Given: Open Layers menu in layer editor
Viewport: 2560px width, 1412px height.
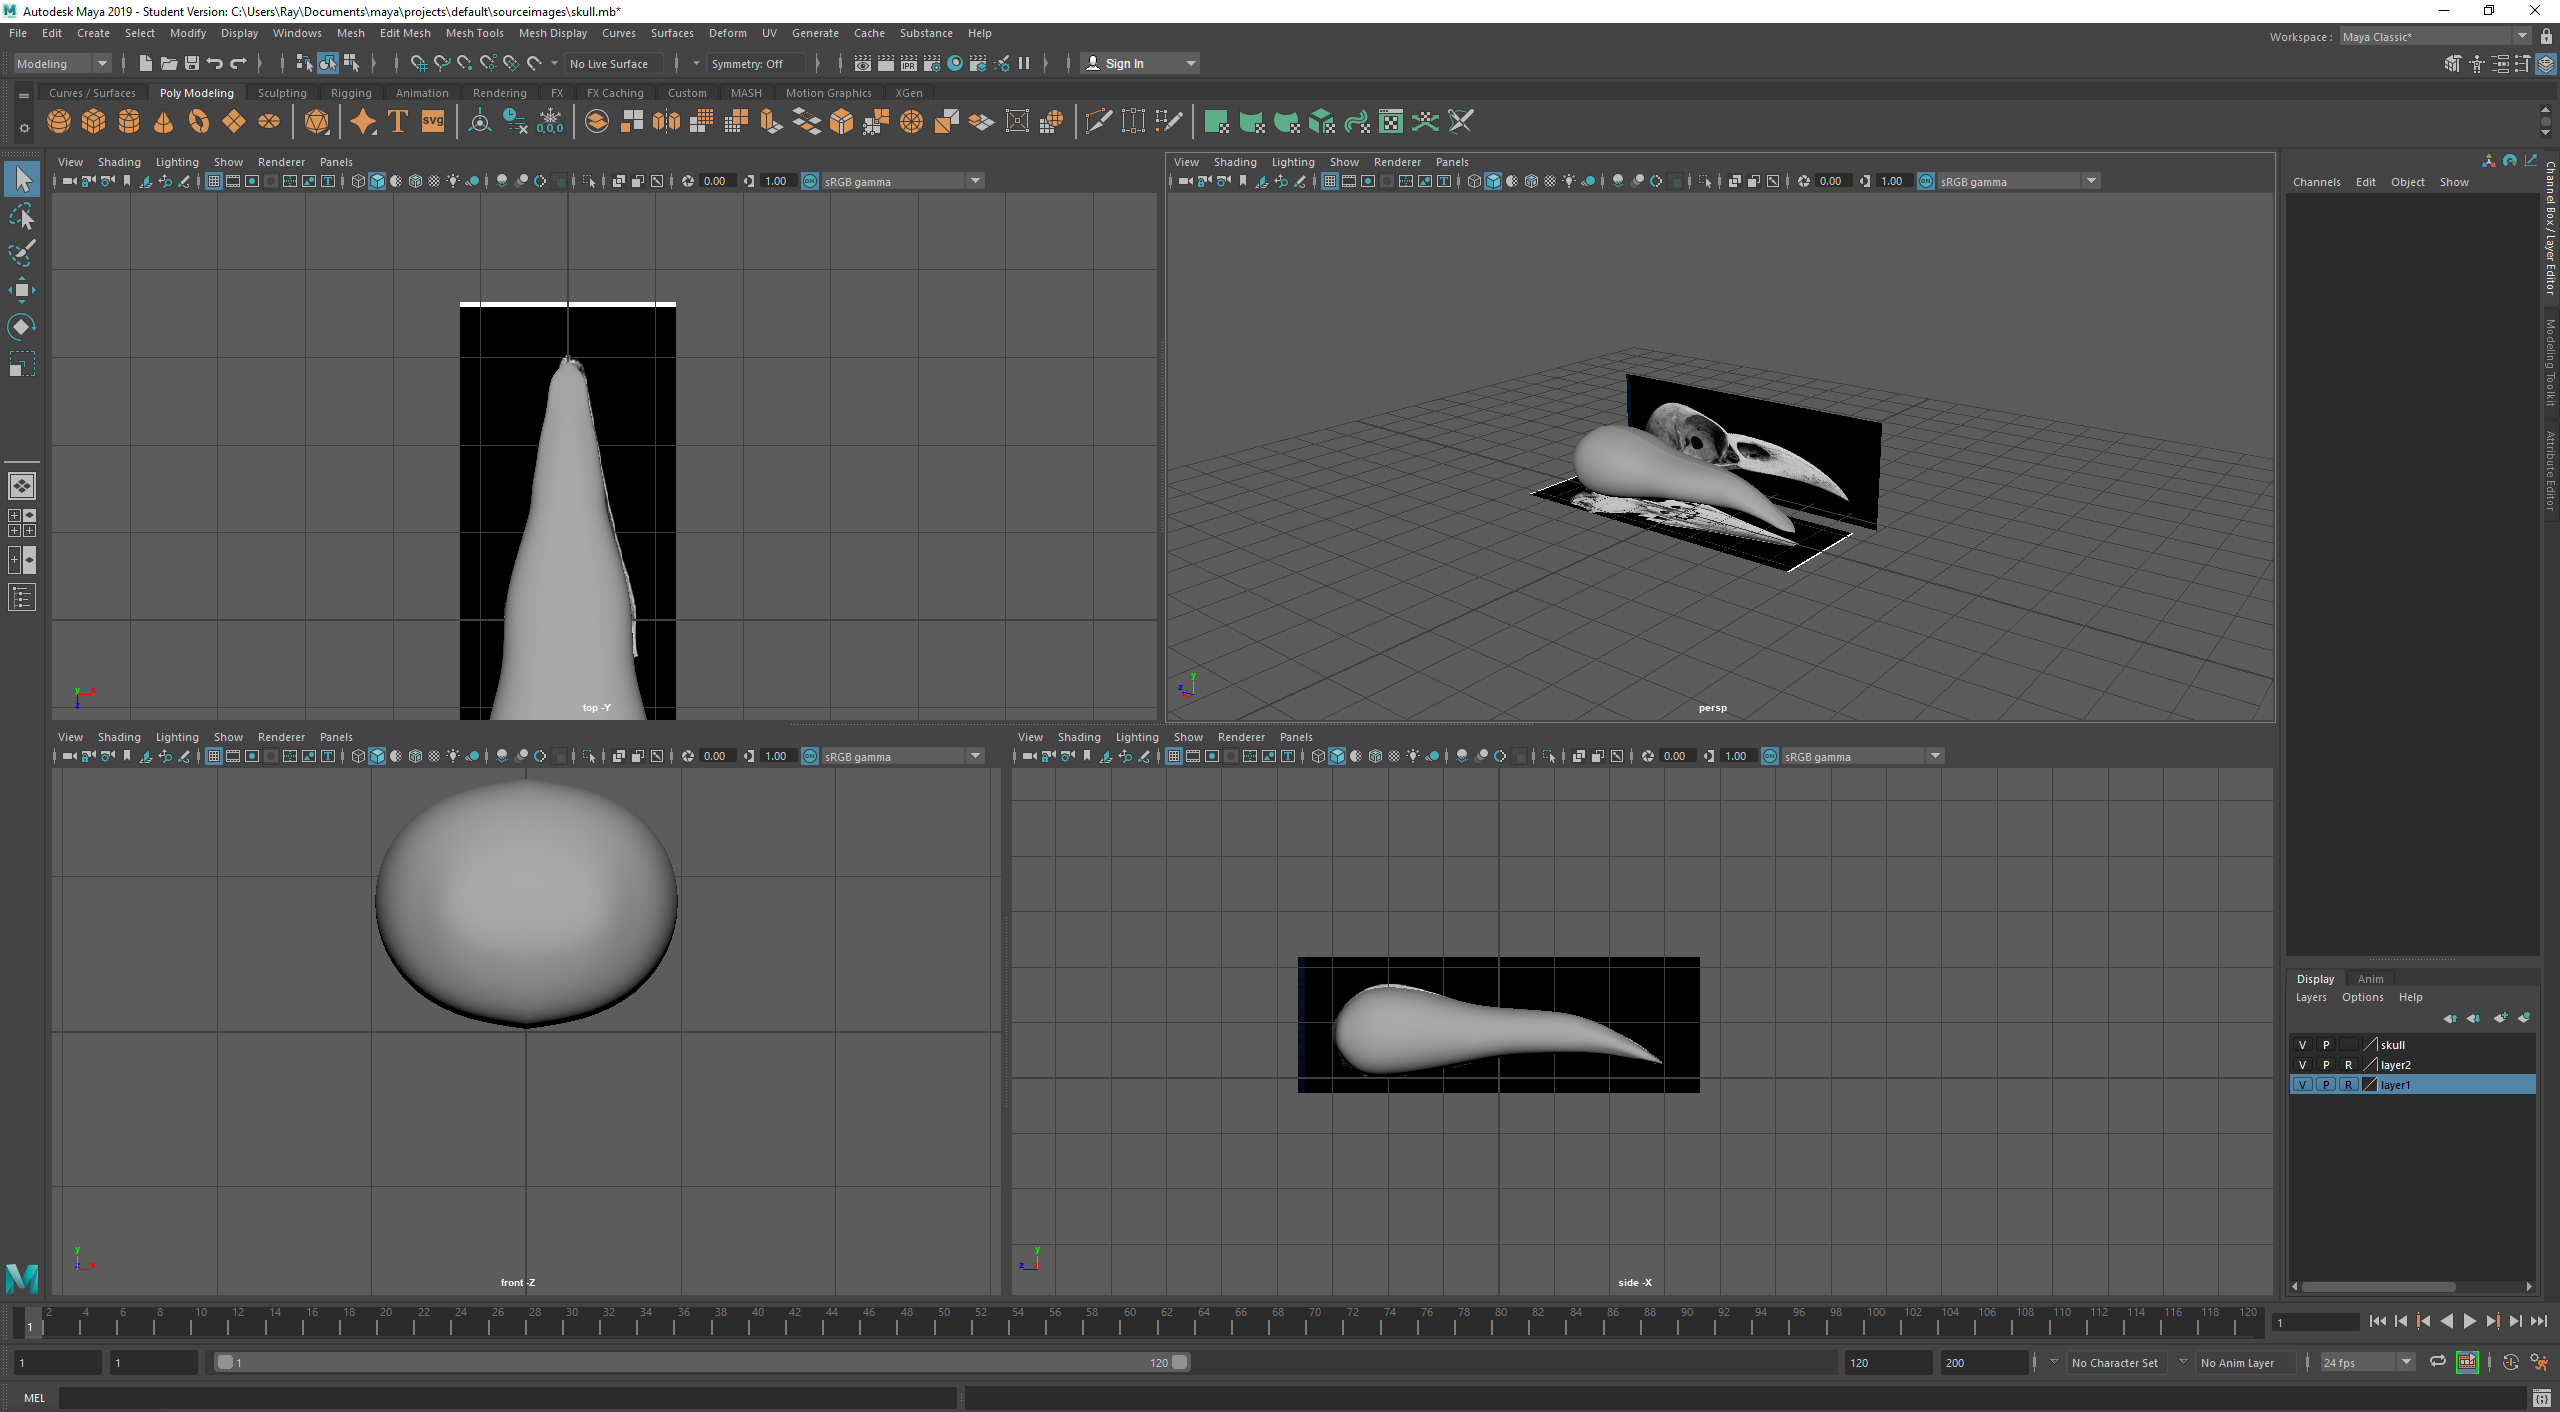Looking at the screenshot, I should pos(2310,997).
